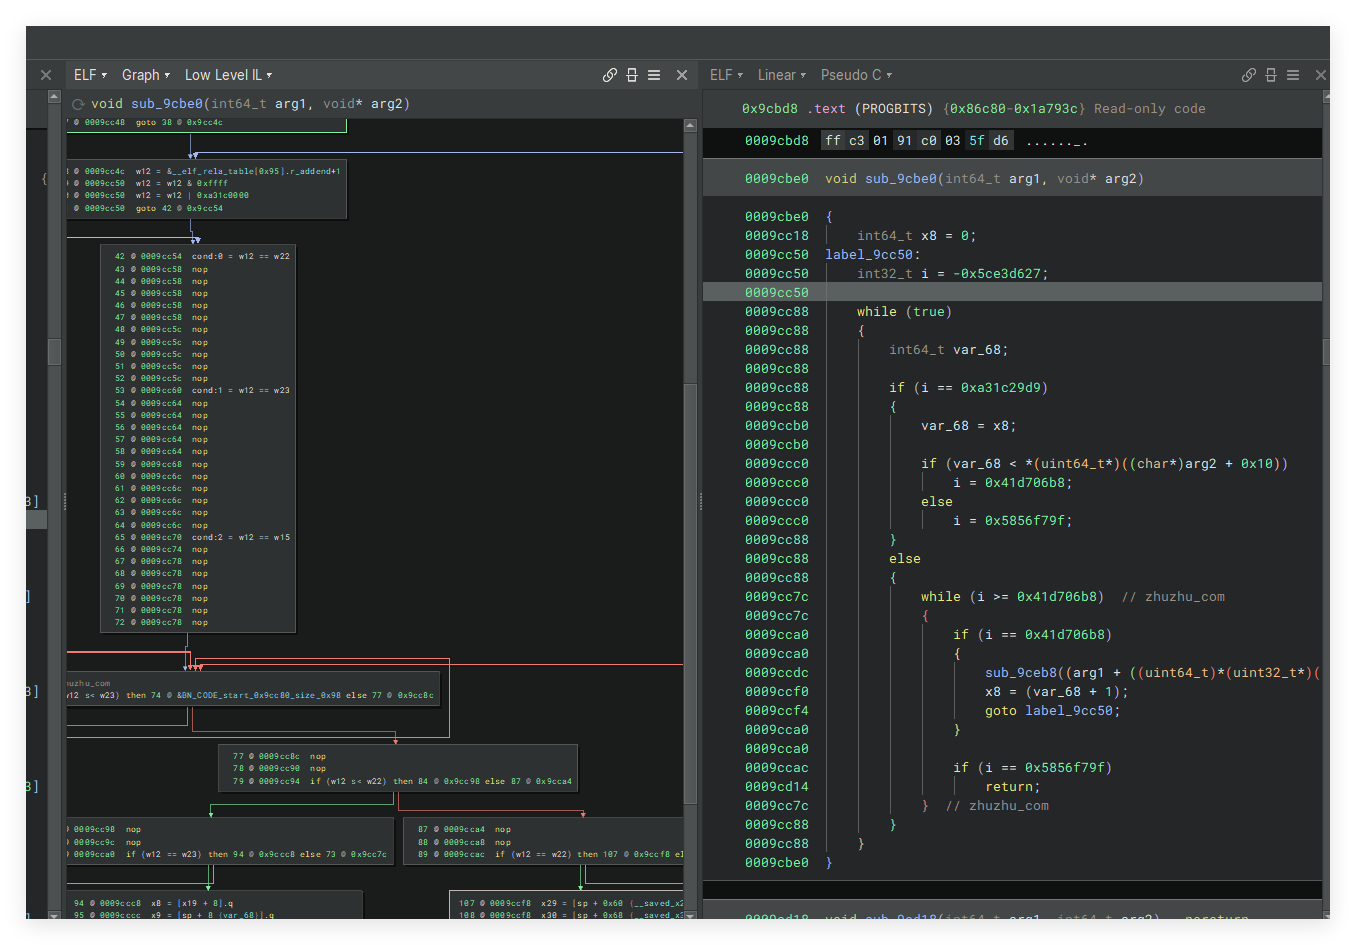The image size is (1356, 945).
Task: Click 'cond:0 = w12 == w22' in the graph block
Action: point(241,257)
